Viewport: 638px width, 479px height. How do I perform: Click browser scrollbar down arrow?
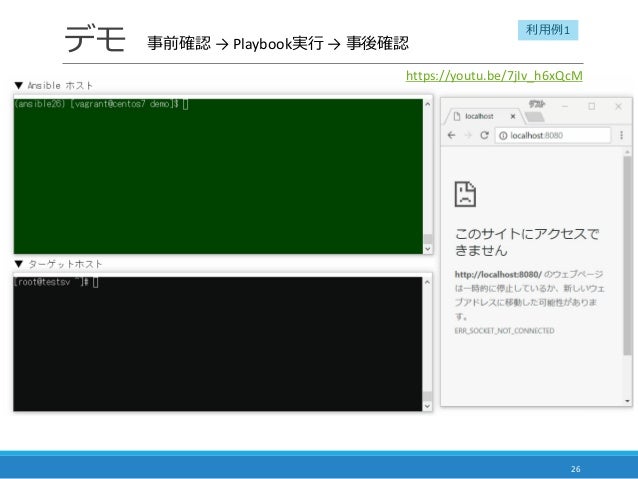[627, 401]
